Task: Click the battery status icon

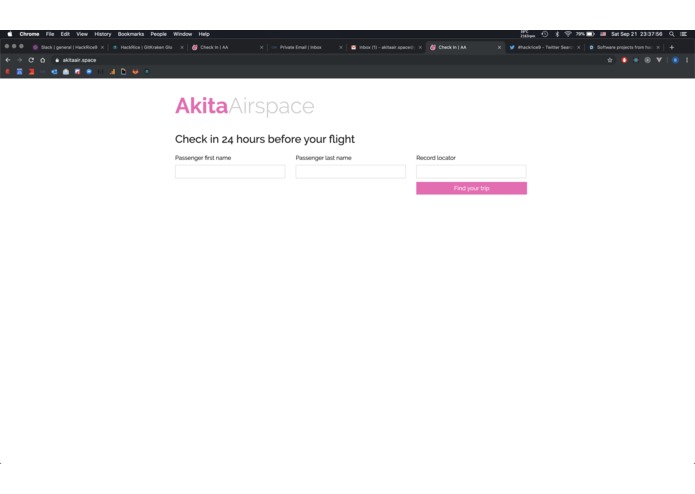Action: point(590,34)
